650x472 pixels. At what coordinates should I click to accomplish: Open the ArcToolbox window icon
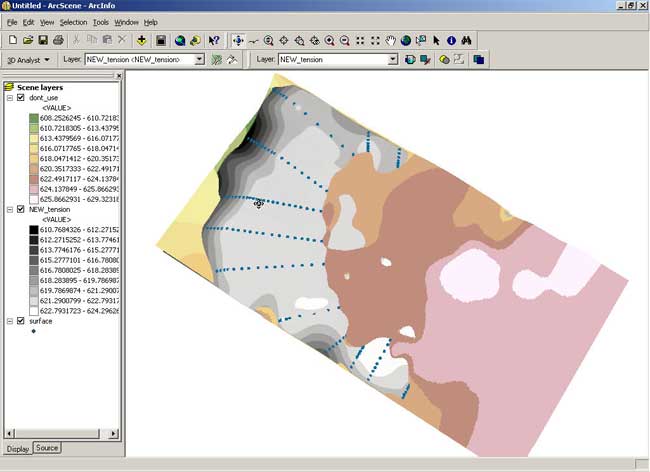click(195, 40)
